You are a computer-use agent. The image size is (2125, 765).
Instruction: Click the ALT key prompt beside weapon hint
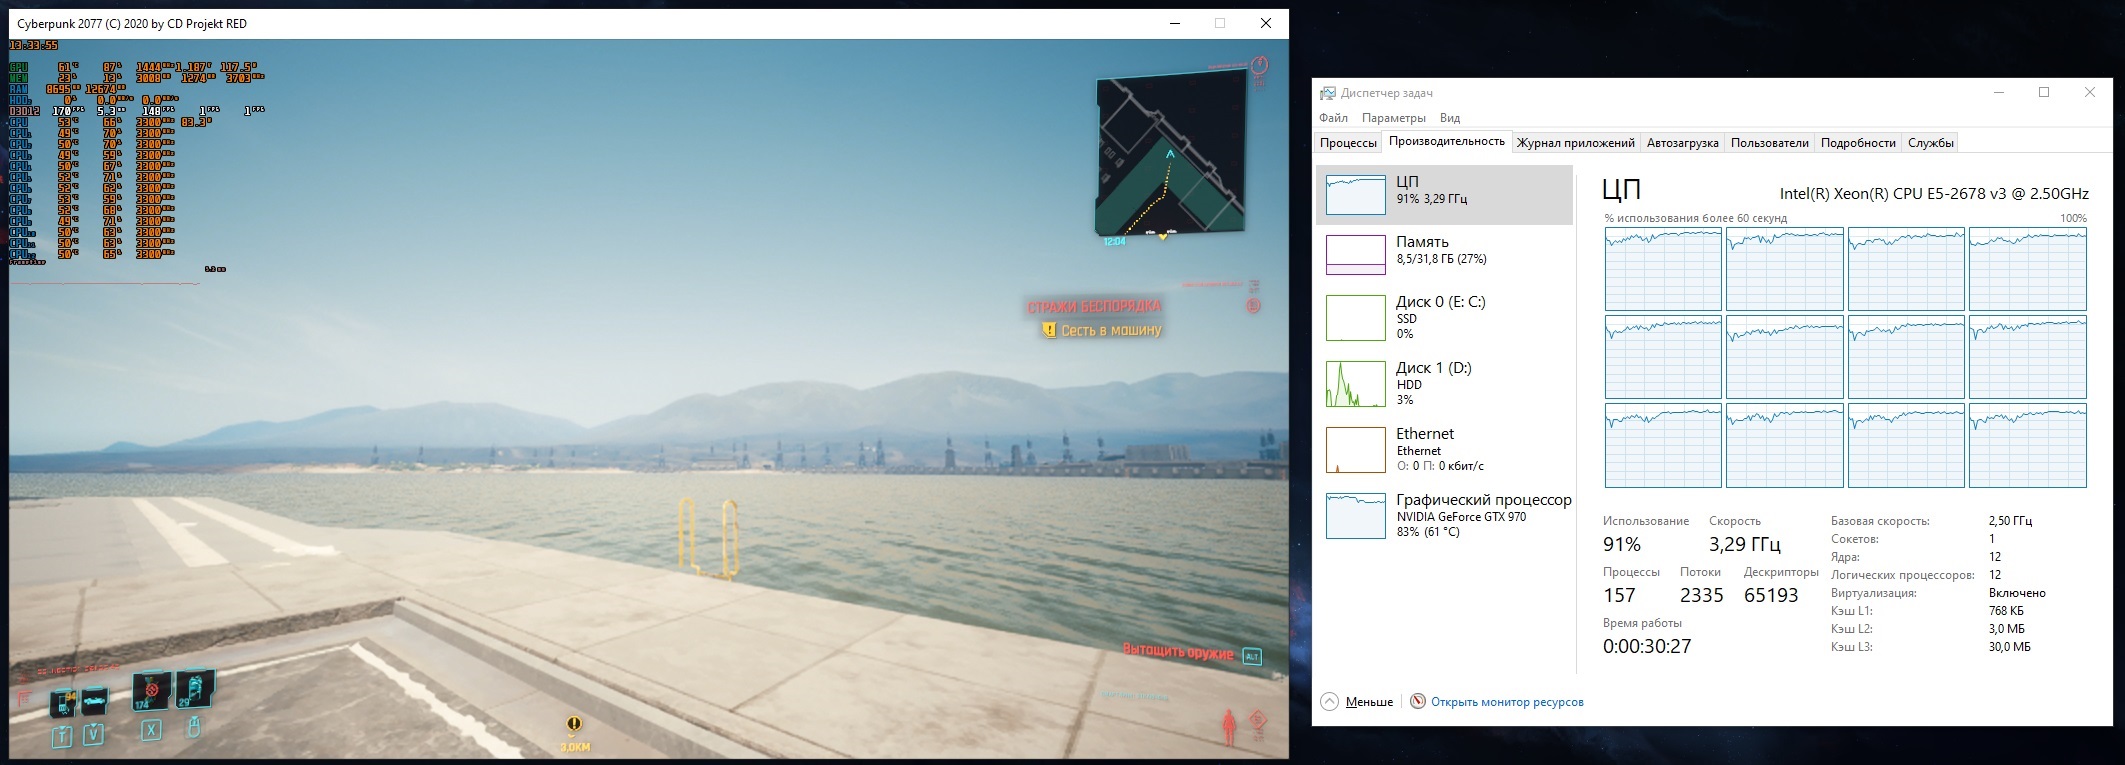(x=1252, y=657)
